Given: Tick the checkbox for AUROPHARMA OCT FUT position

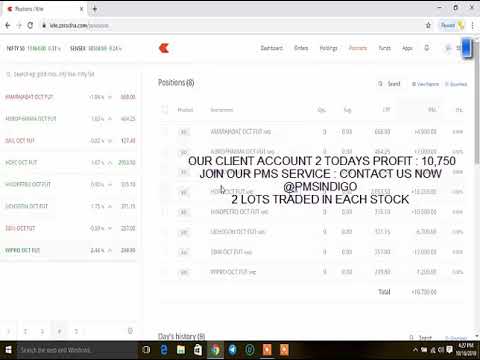Looking at the screenshot, I should (165, 152).
